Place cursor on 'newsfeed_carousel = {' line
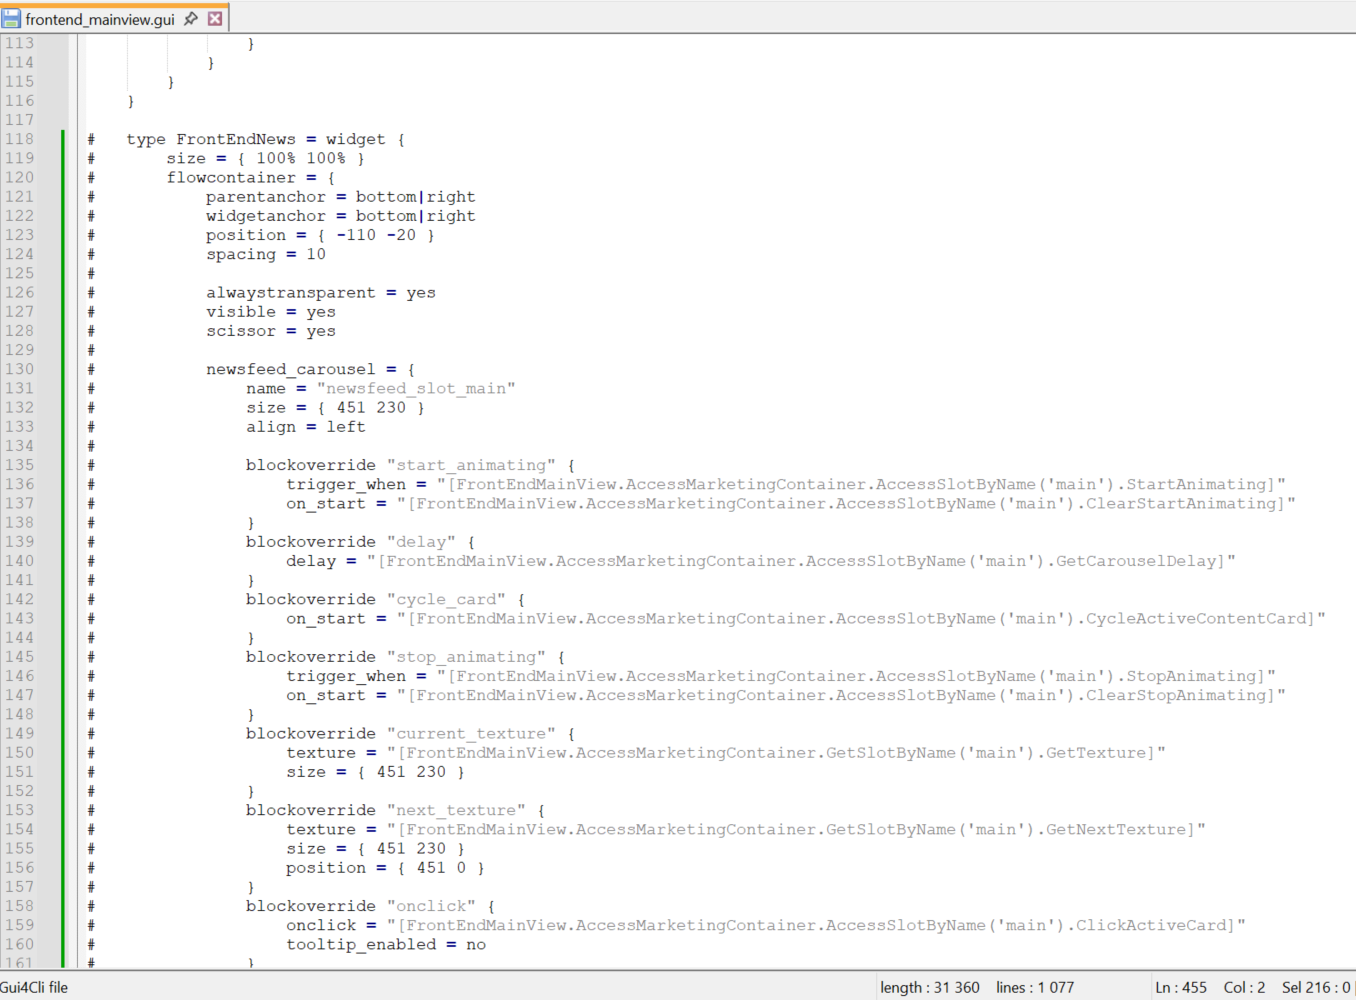This screenshot has width=1356, height=1000. [311, 369]
